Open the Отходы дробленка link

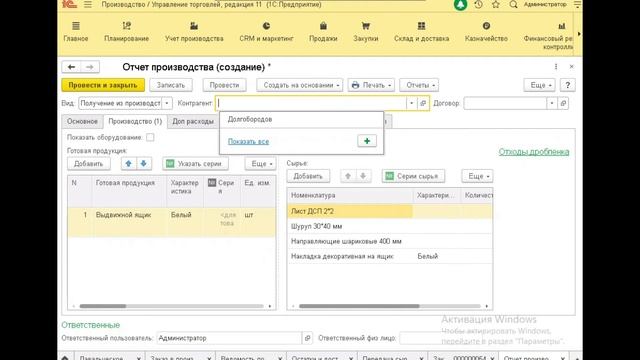(534, 152)
